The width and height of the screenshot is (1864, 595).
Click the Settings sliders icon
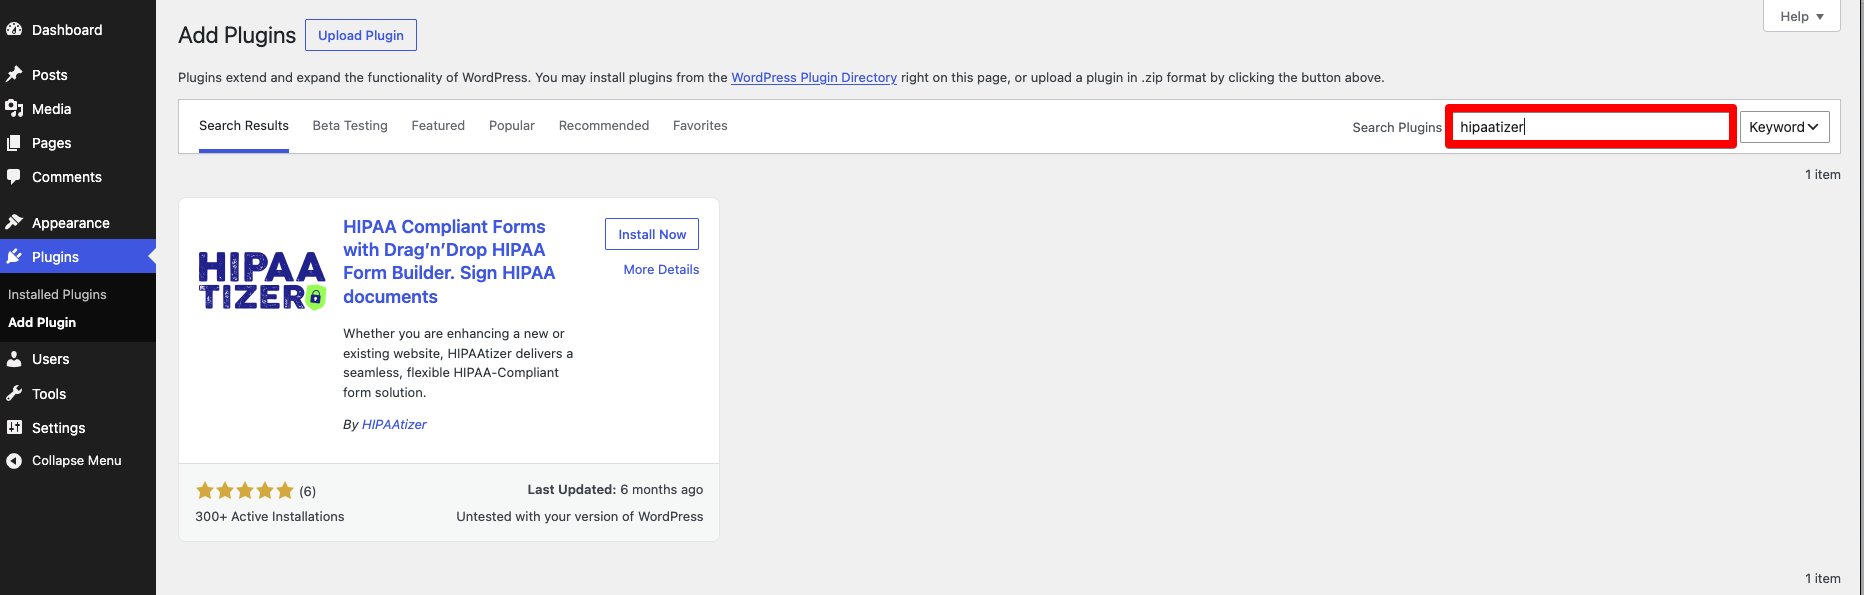pyautogui.click(x=14, y=427)
